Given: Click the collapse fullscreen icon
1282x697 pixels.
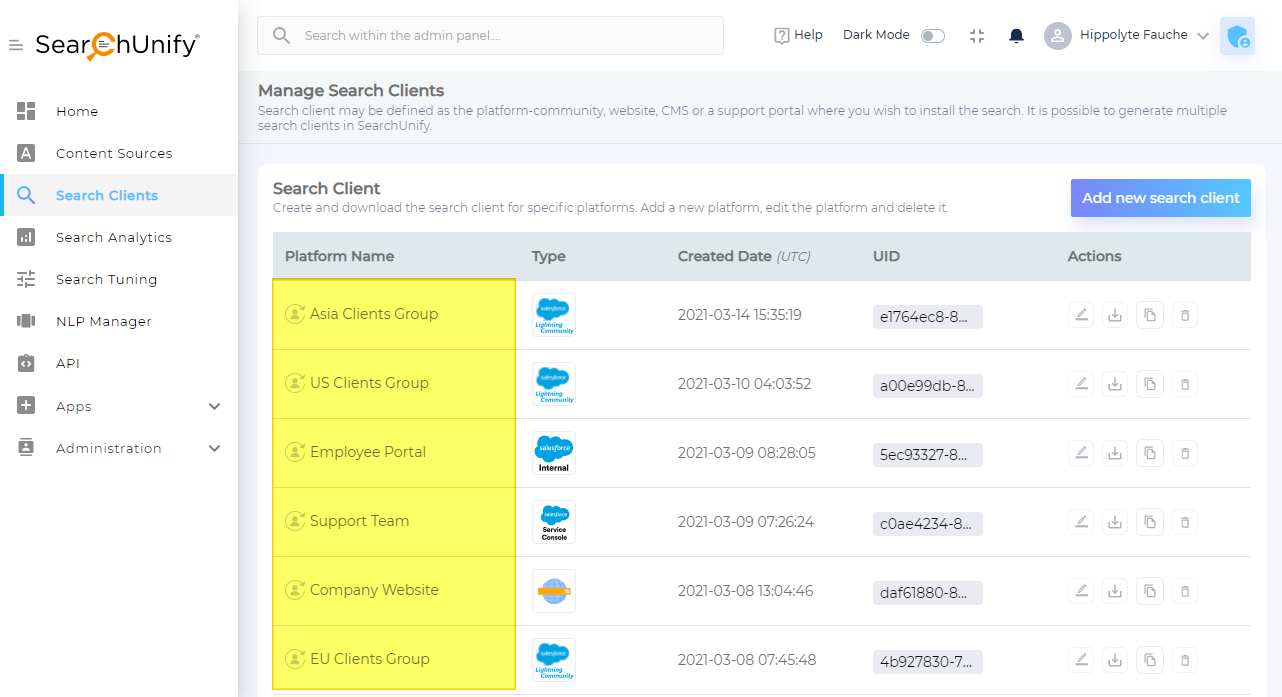Looking at the screenshot, I should click(977, 36).
